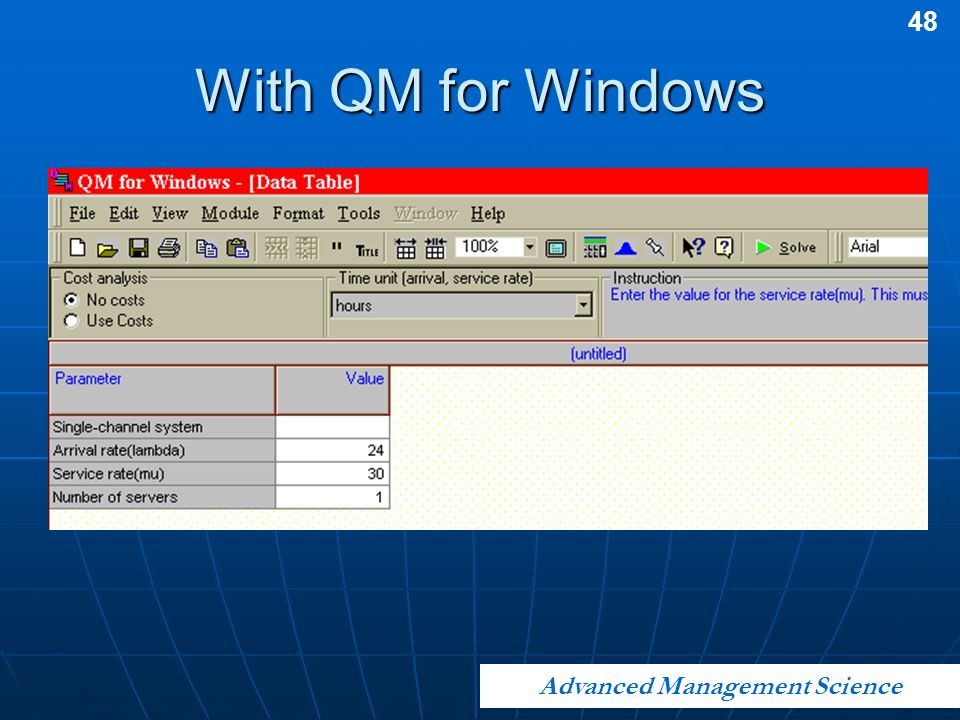
Task: Click the New file icon
Action: point(77,248)
